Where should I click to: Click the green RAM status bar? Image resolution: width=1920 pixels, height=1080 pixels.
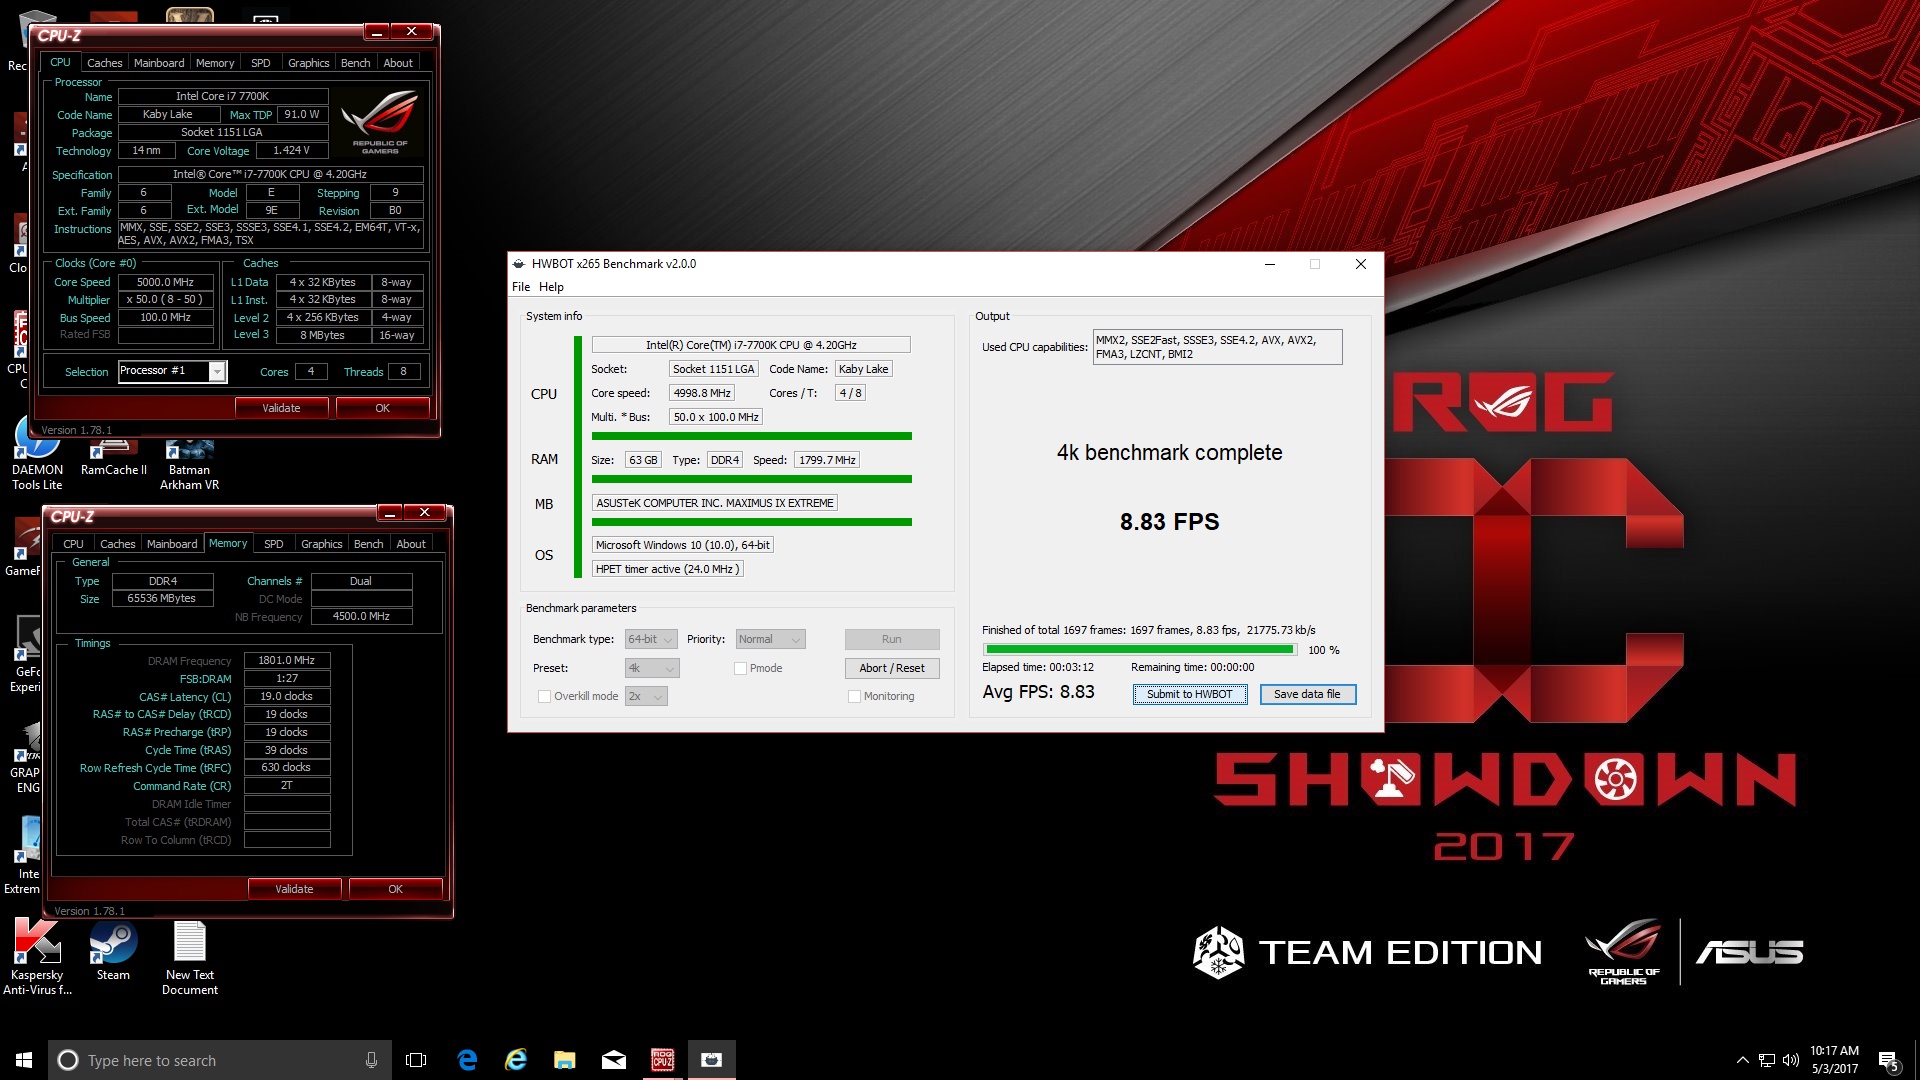(751, 479)
